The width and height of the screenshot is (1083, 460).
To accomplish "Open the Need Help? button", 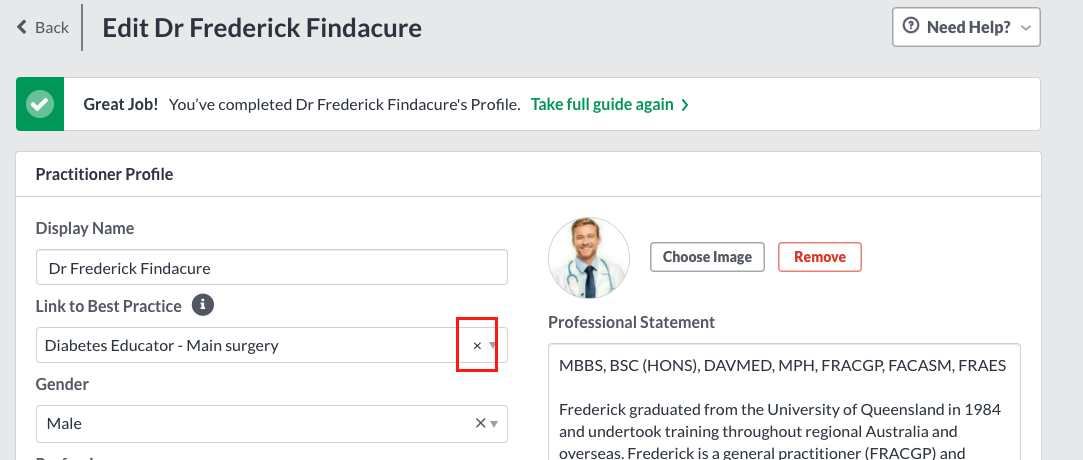I will (x=966, y=27).
